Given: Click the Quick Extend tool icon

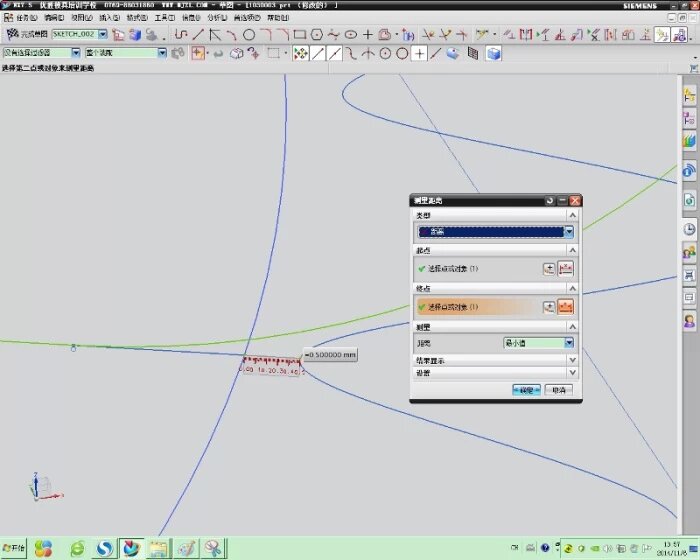Looking at the screenshot, I should 445,34.
